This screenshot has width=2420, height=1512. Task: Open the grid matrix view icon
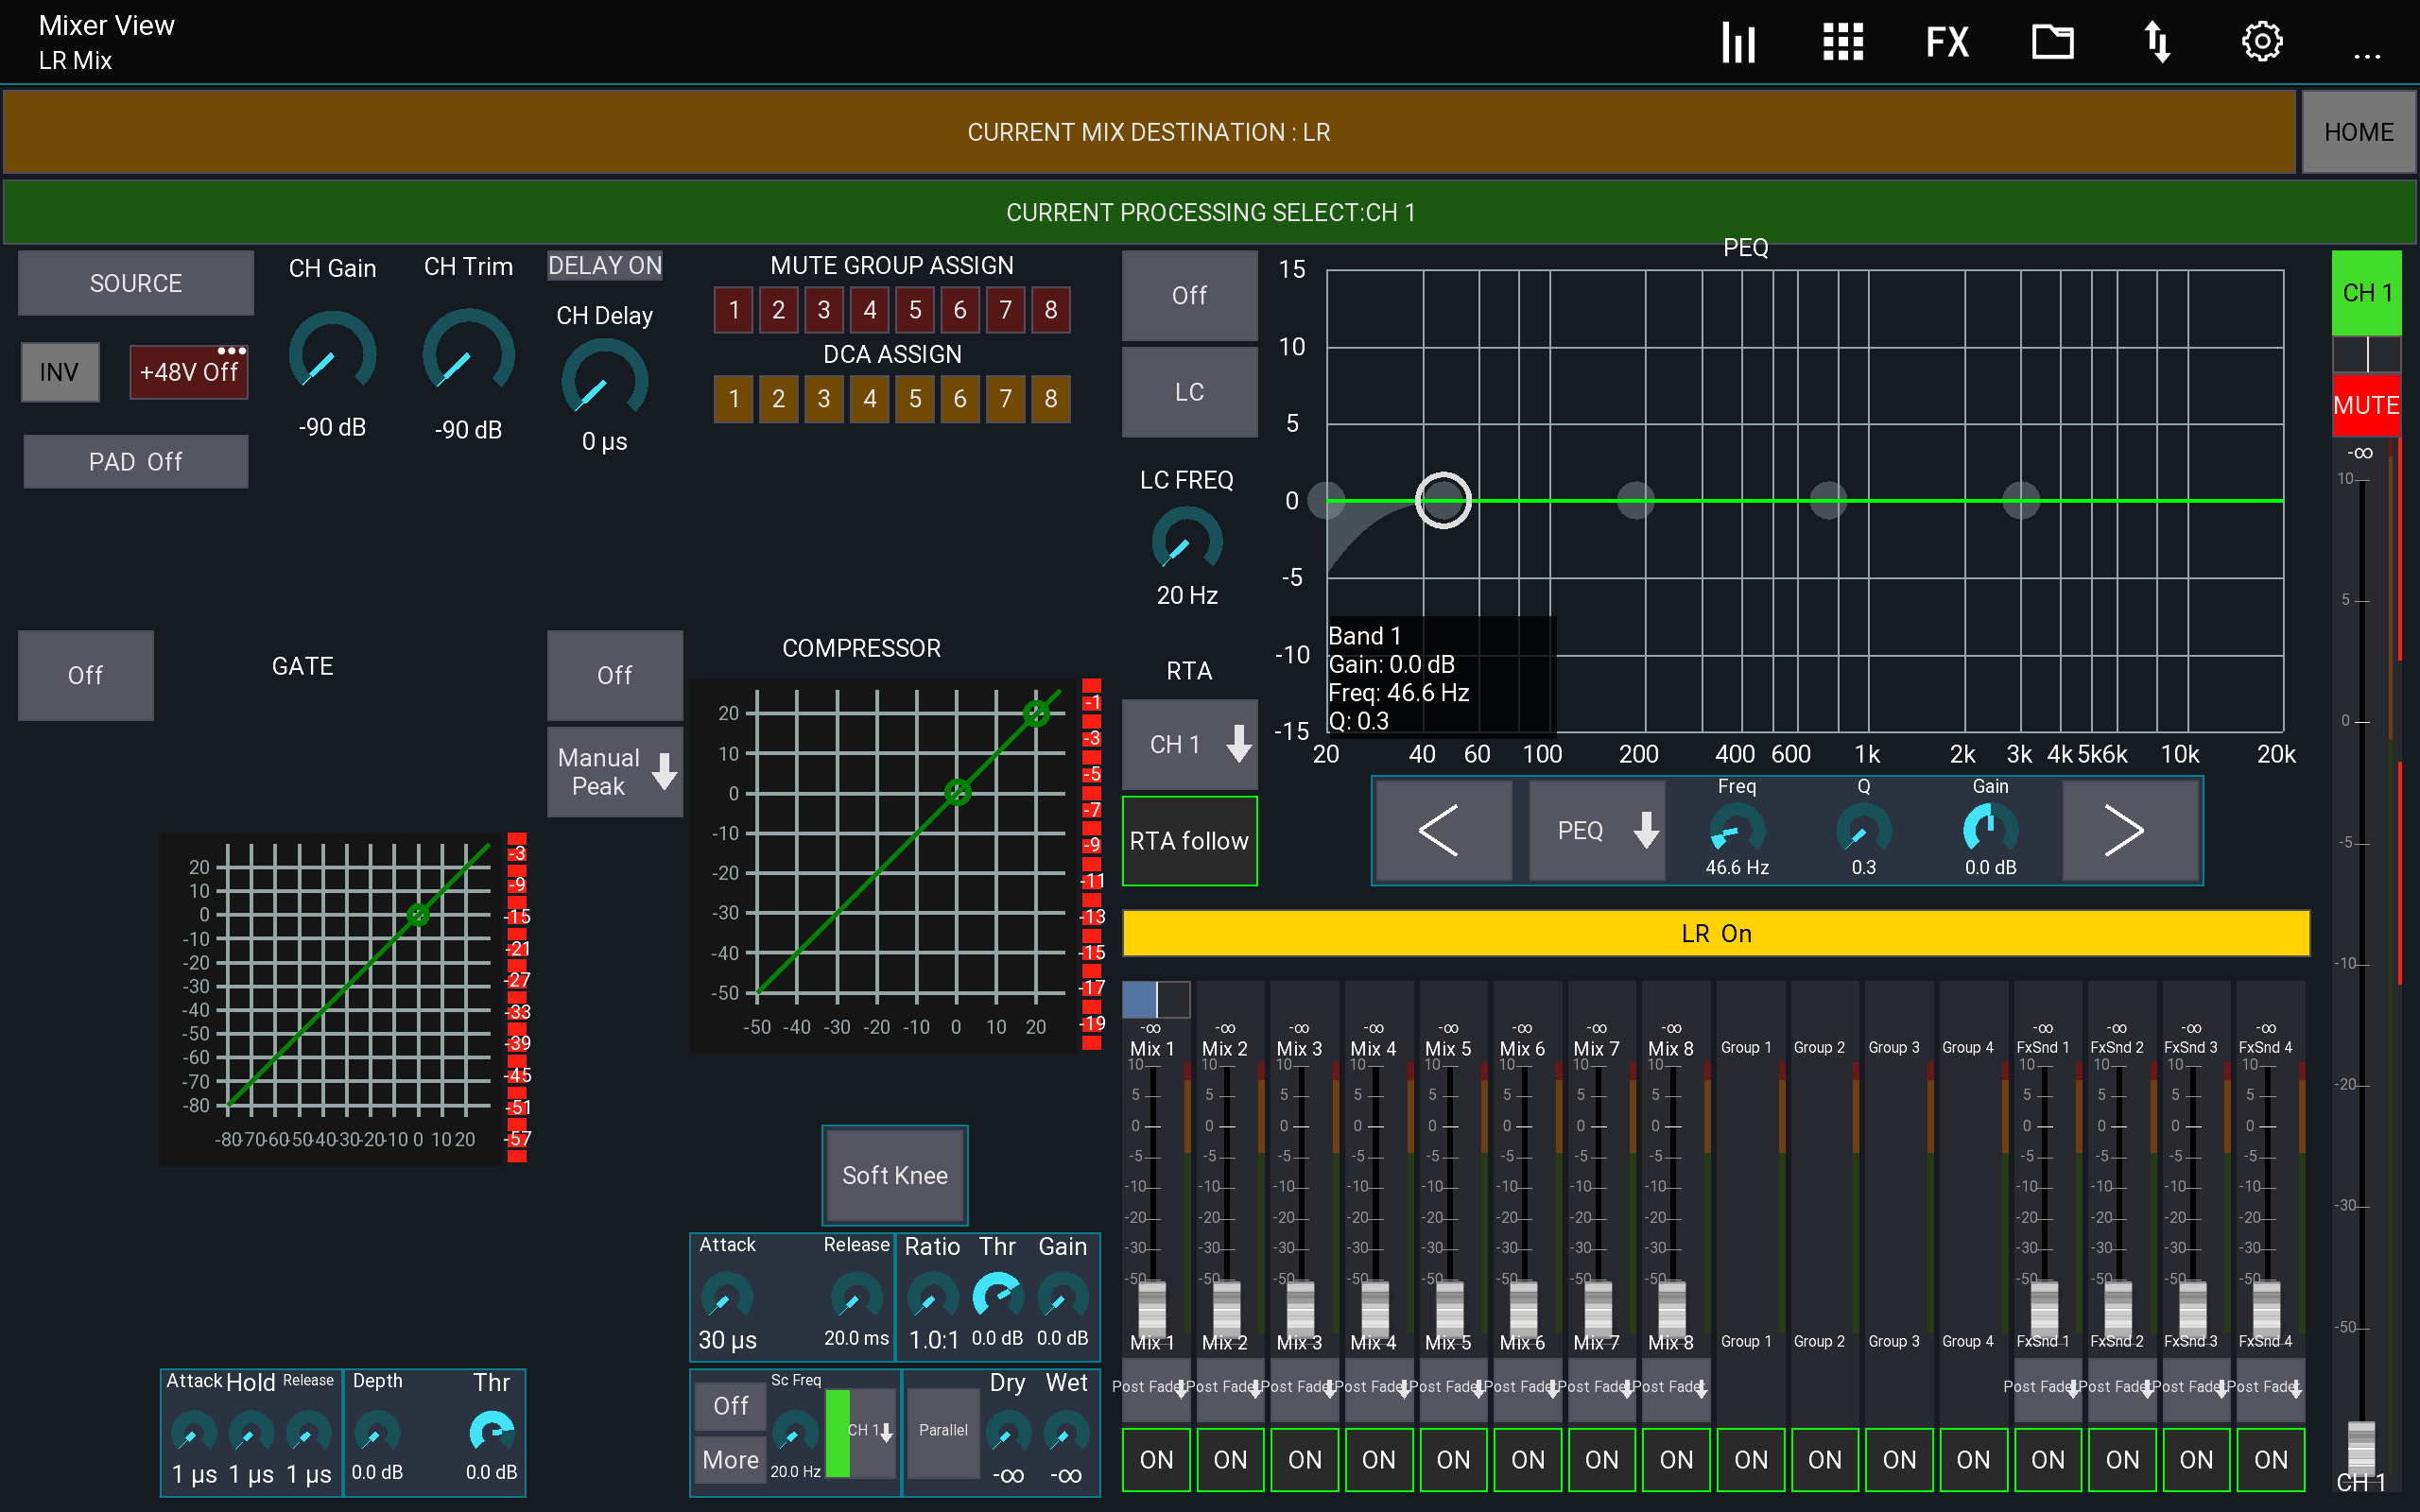[x=1842, y=42]
